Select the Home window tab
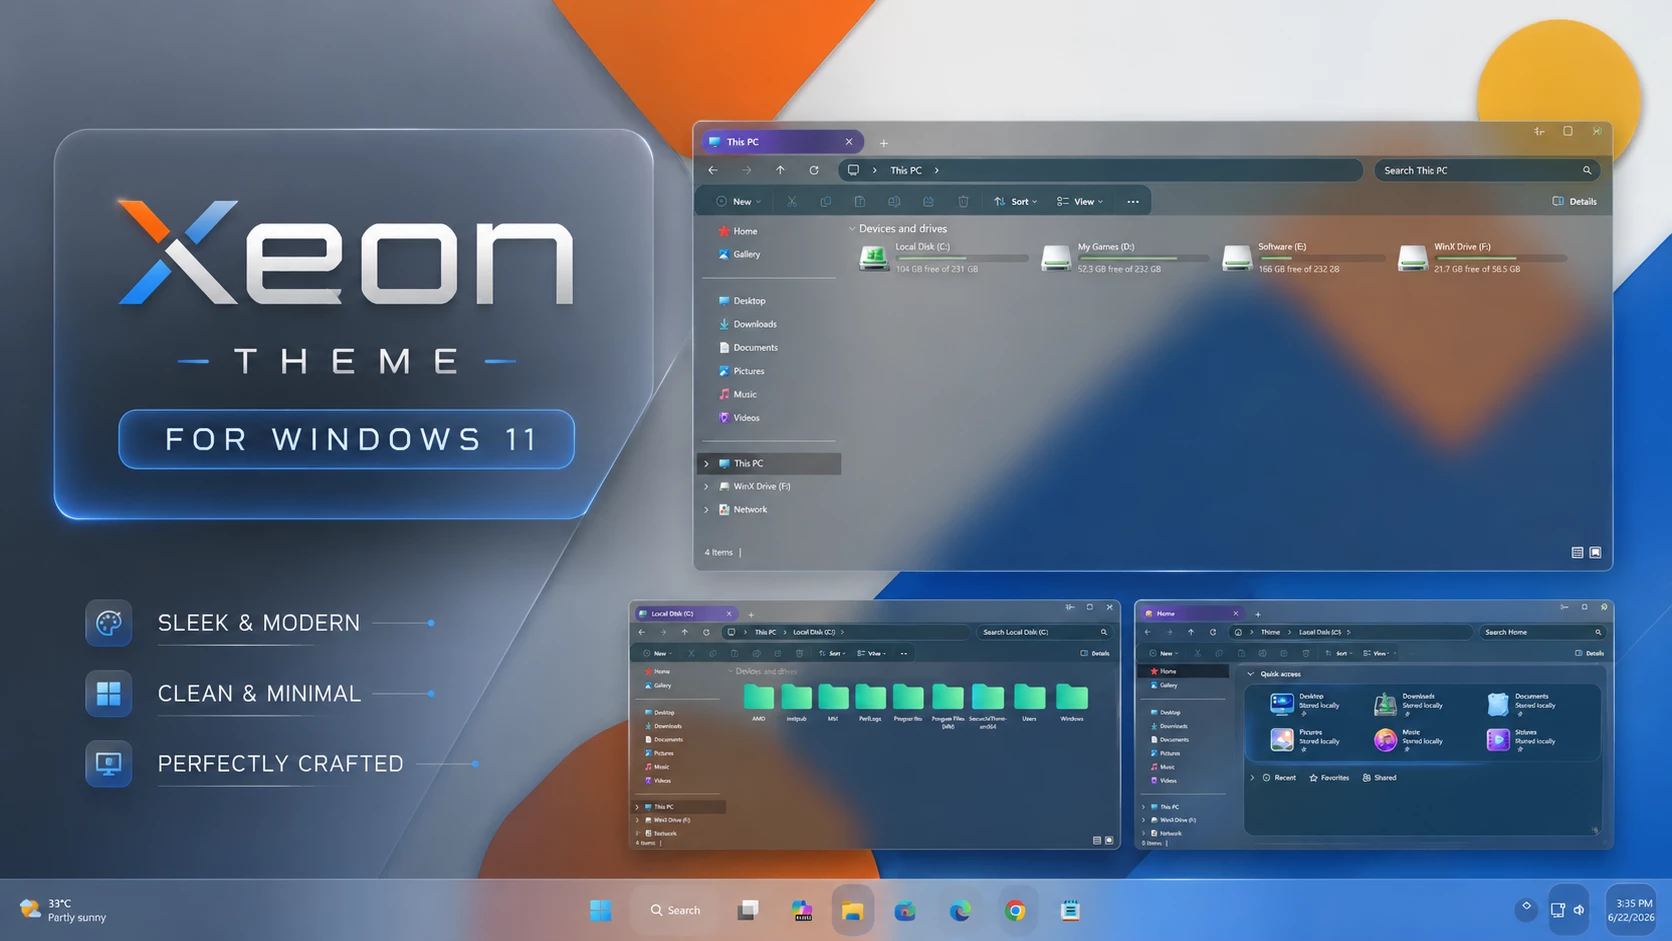The height and width of the screenshot is (941, 1672). click(x=1192, y=613)
